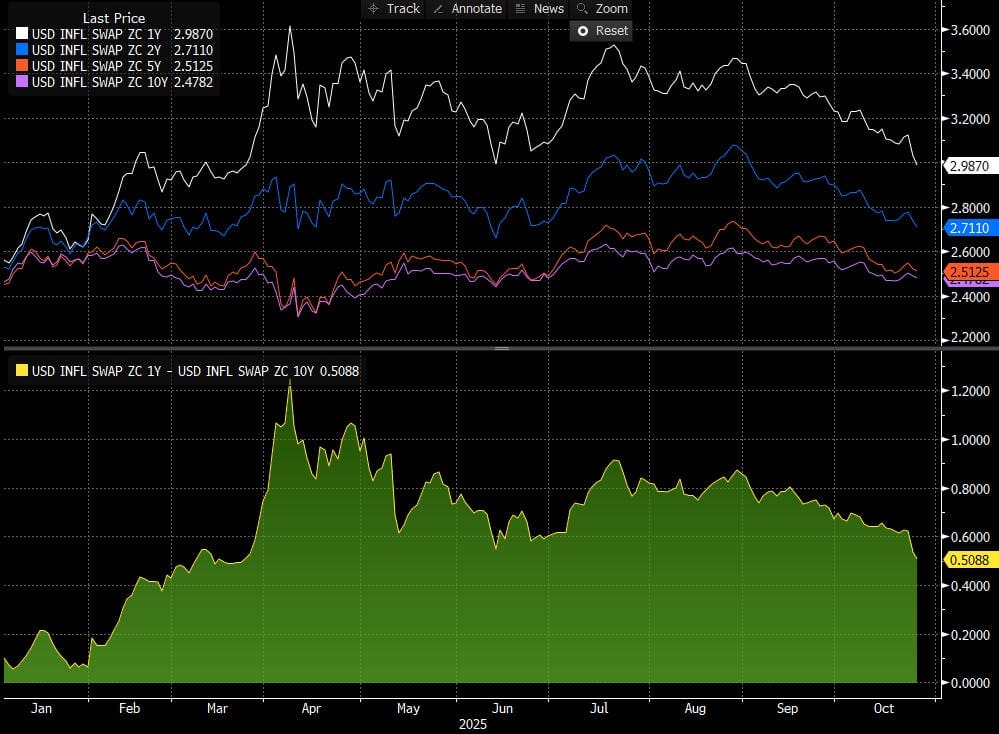Click the Annotate pencil icon

pyautogui.click(x=438, y=8)
